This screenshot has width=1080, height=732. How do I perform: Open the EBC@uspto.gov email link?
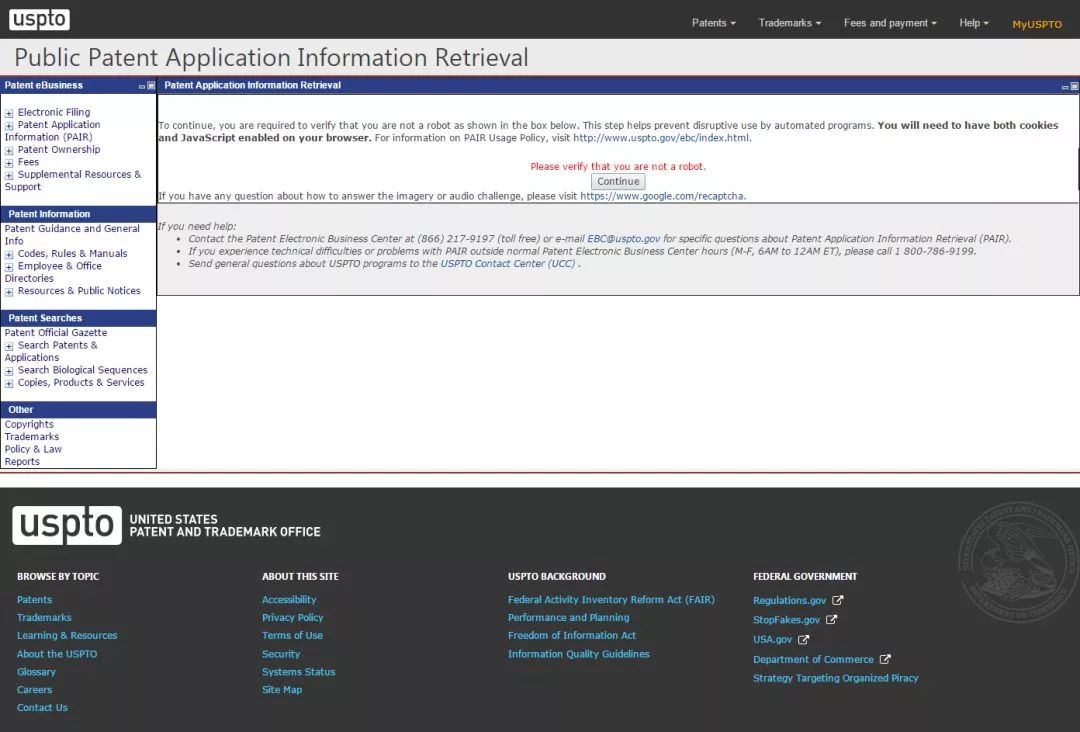click(x=623, y=239)
